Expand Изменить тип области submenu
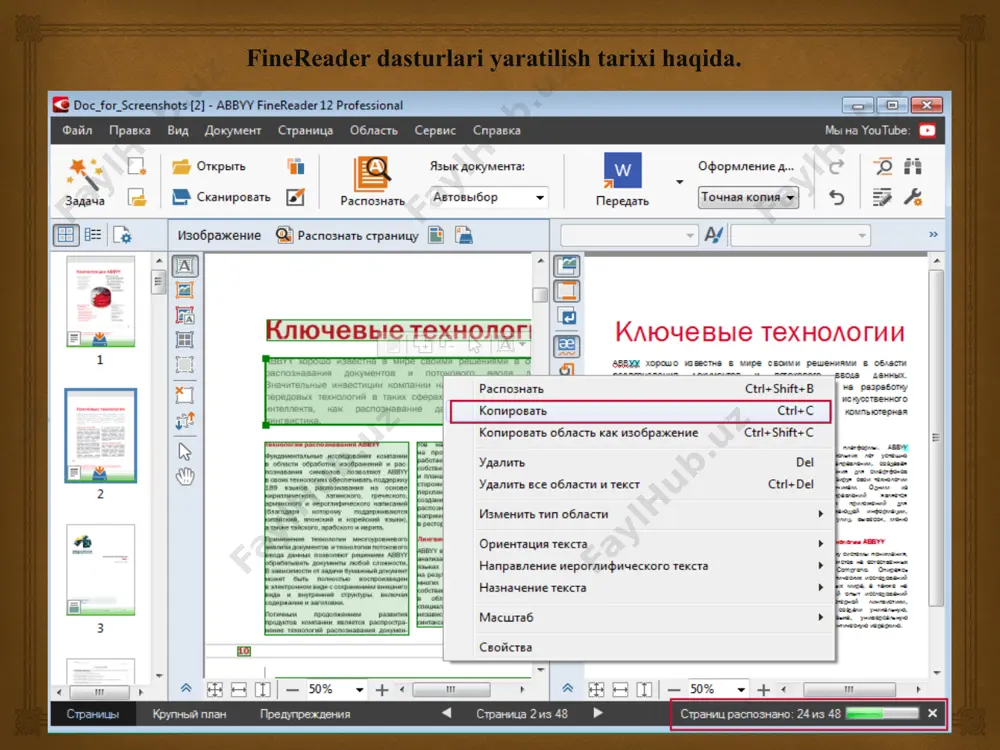 [x=640, y=514]
